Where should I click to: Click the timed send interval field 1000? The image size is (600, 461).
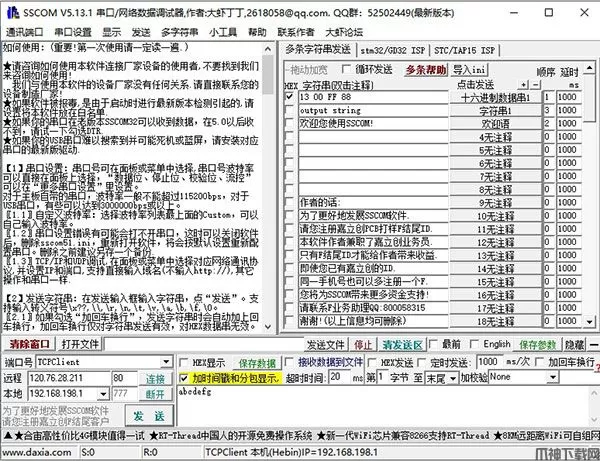(x=489, y=362)
